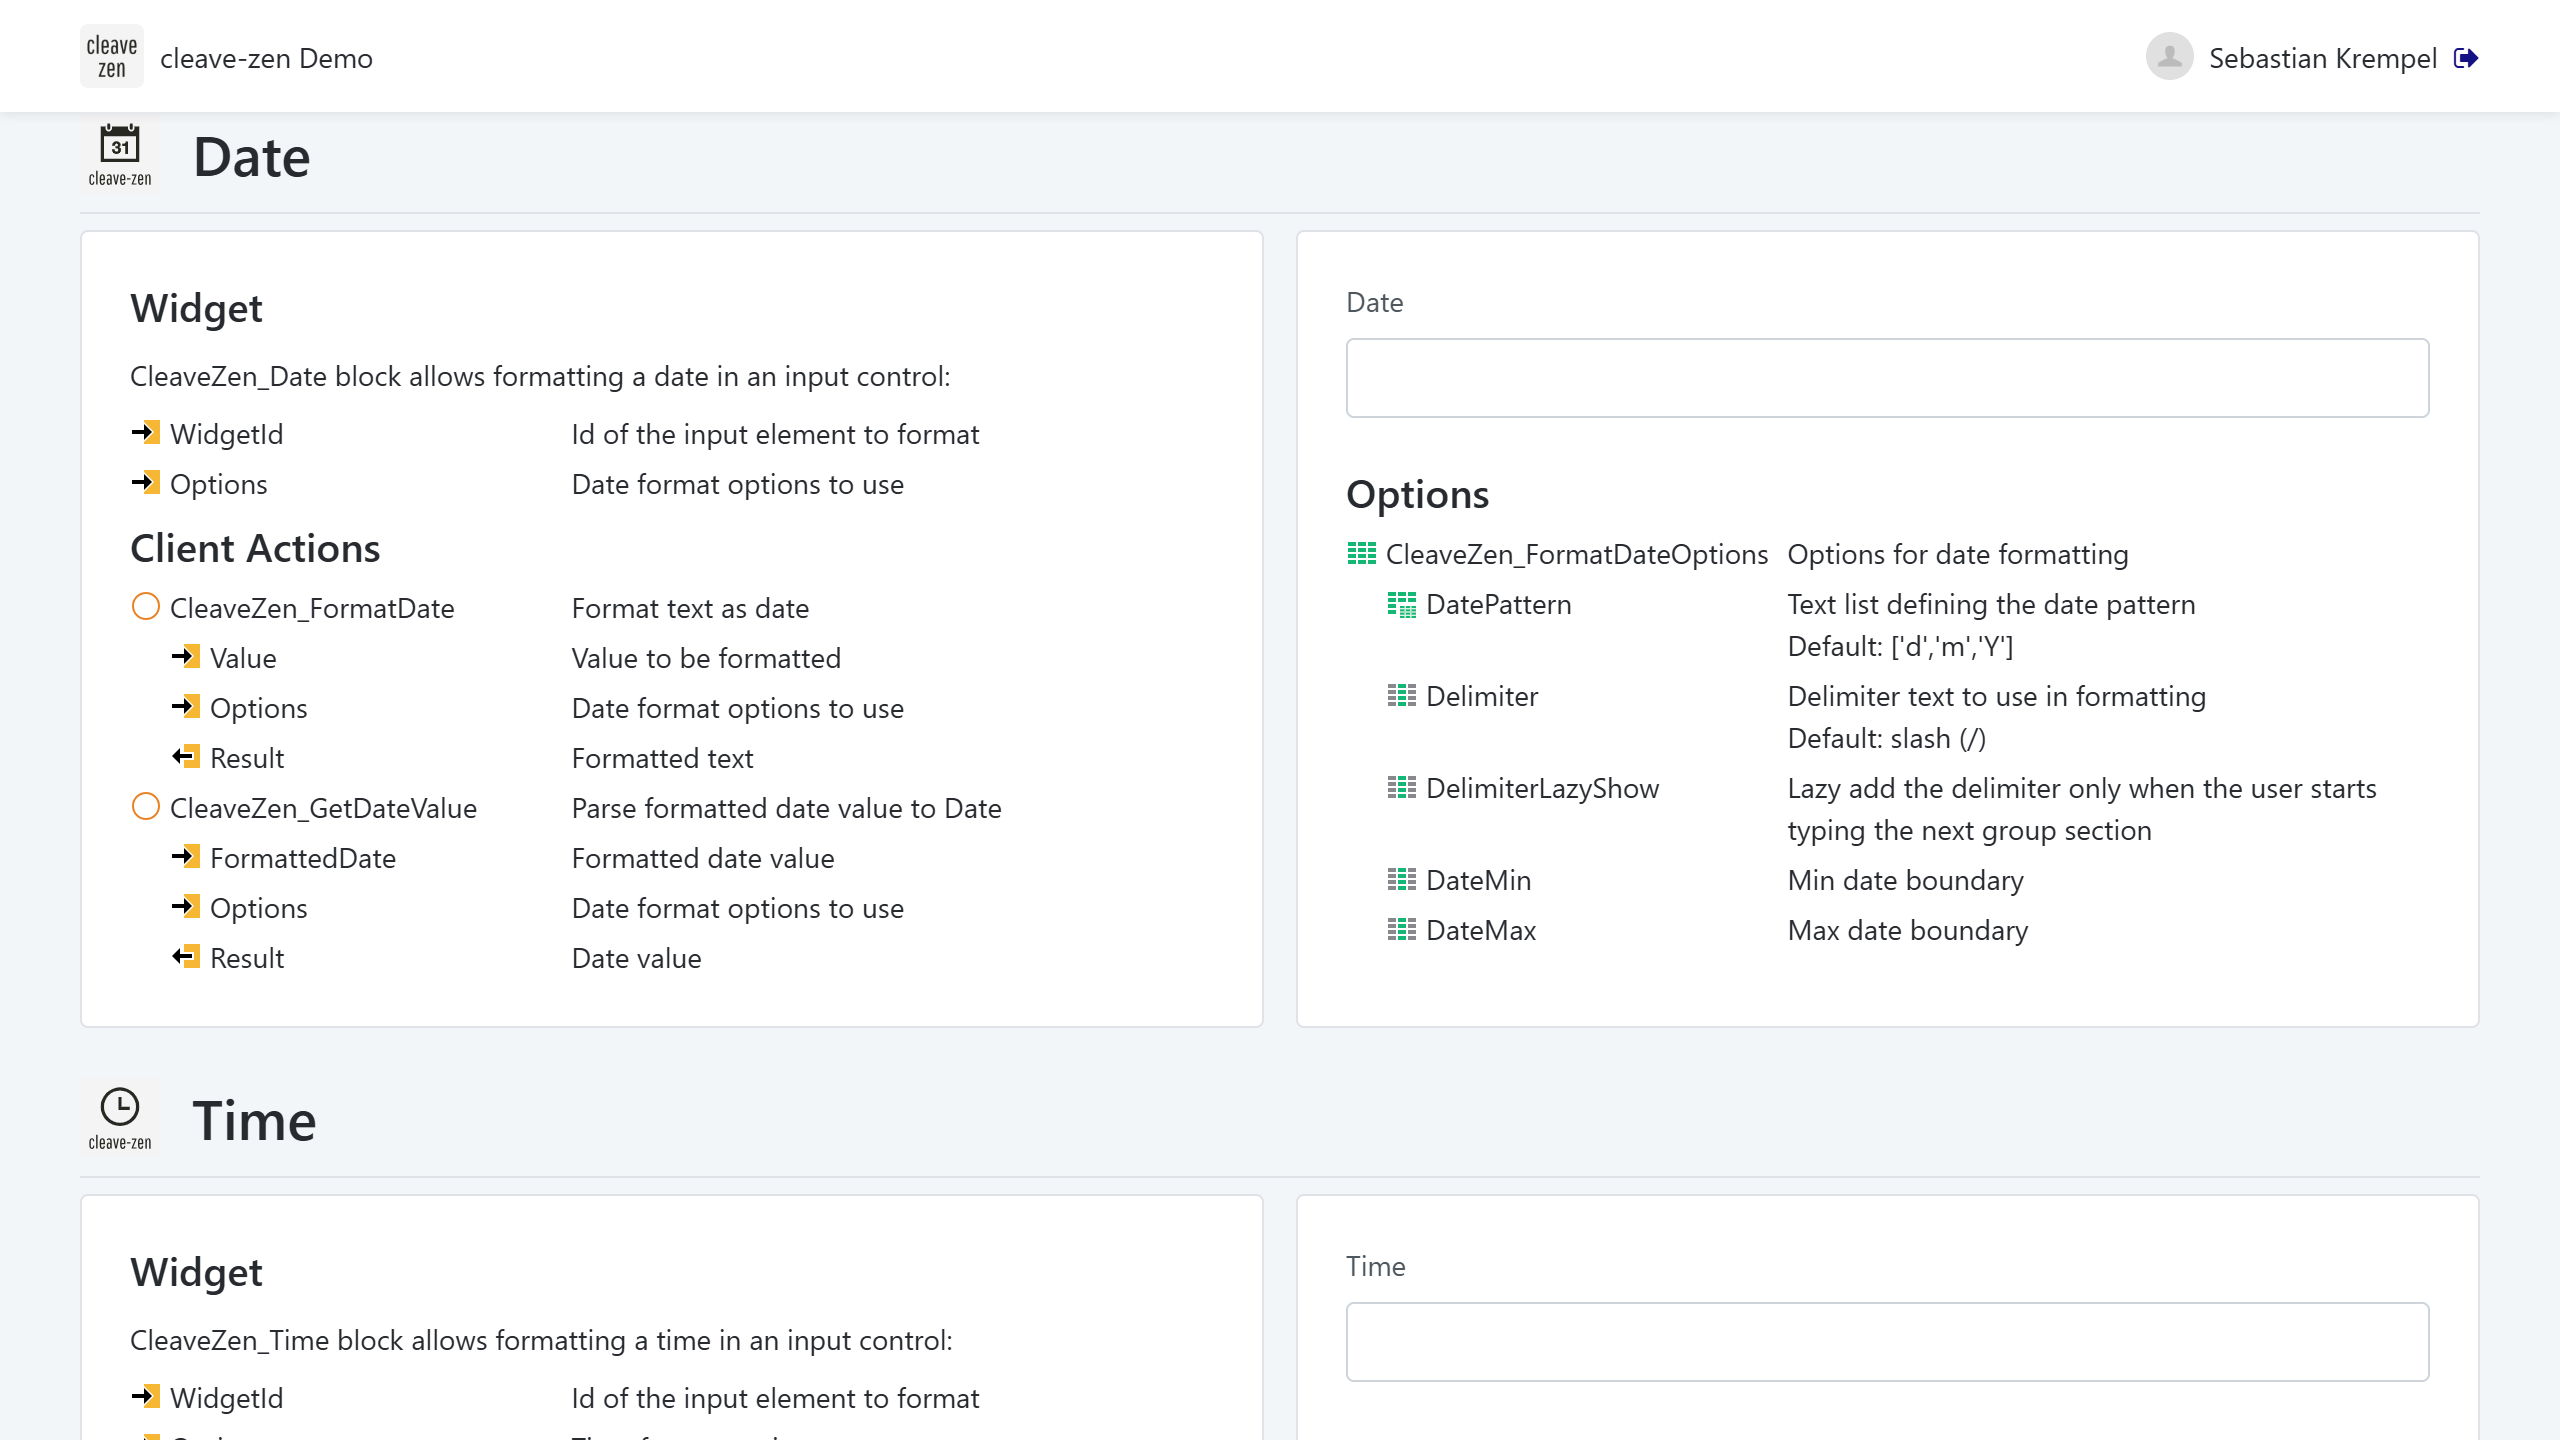Screen dimensions: 2560x1440
Task: Click the input arrow icon beside FormattedDate
Action: click(x=185, y=857)
